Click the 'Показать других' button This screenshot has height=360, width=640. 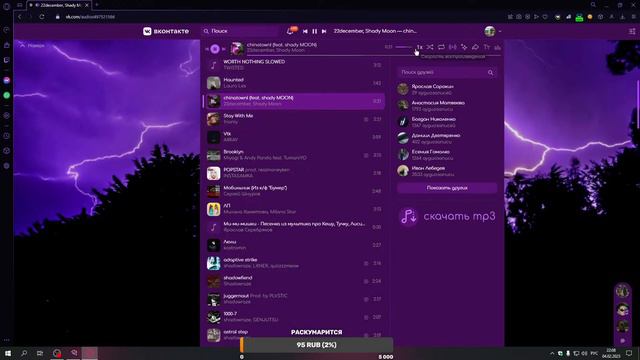coord(447,188)
